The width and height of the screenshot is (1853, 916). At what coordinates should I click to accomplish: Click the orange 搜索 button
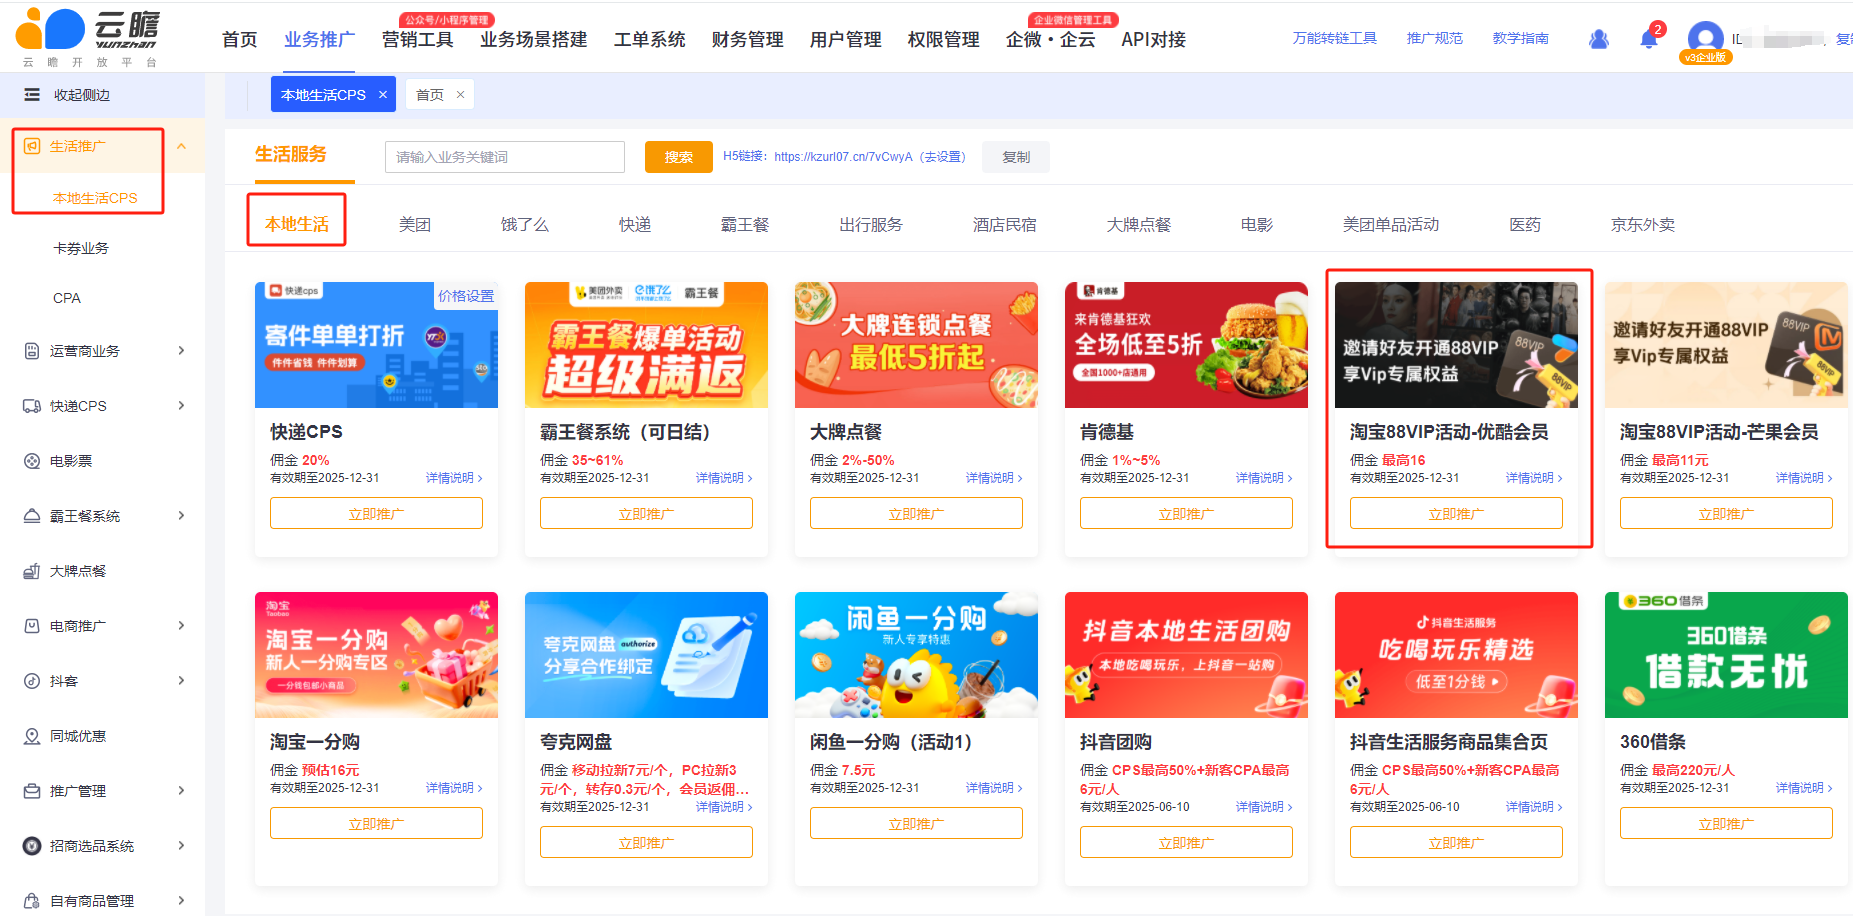click(679, 157)
